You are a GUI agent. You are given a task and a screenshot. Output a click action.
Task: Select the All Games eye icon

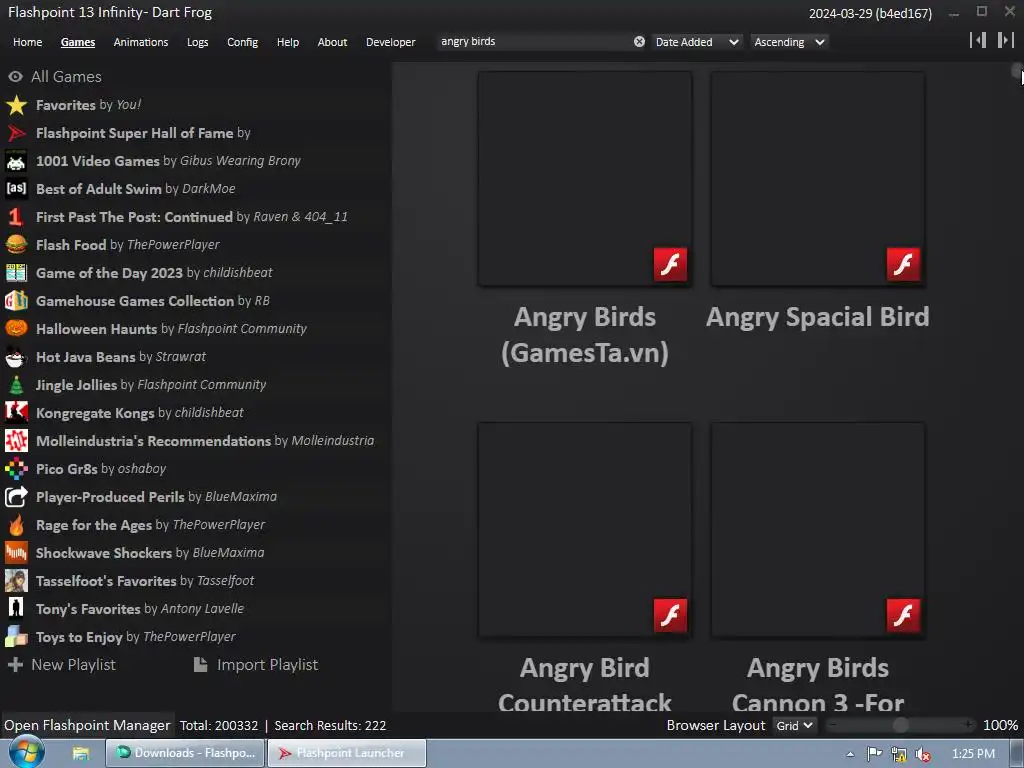(x=16, y=77)
